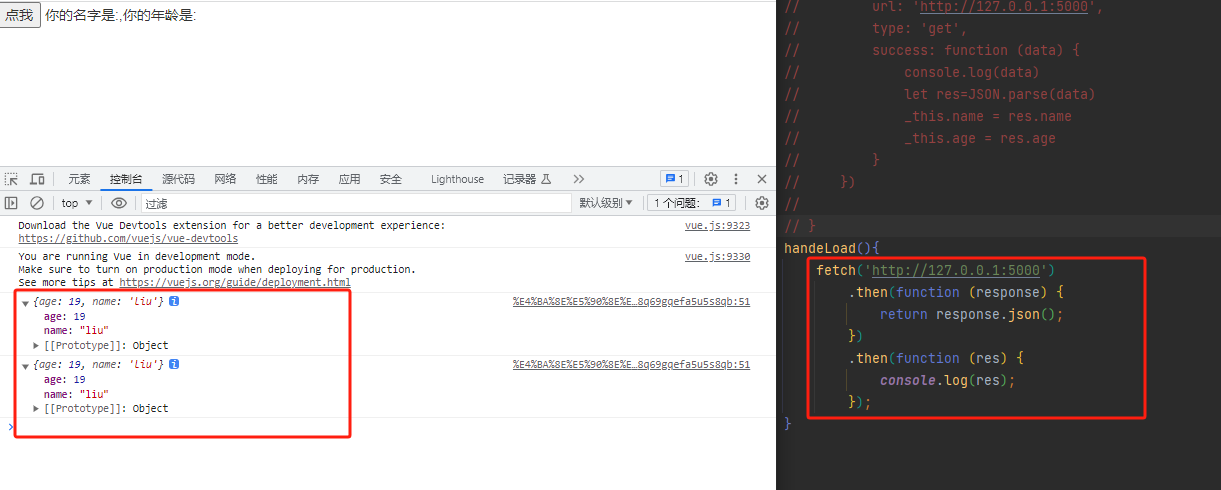Click the info icon on first logged object
The width and height of the screenshot is (1221, 490).
point(174,301)
